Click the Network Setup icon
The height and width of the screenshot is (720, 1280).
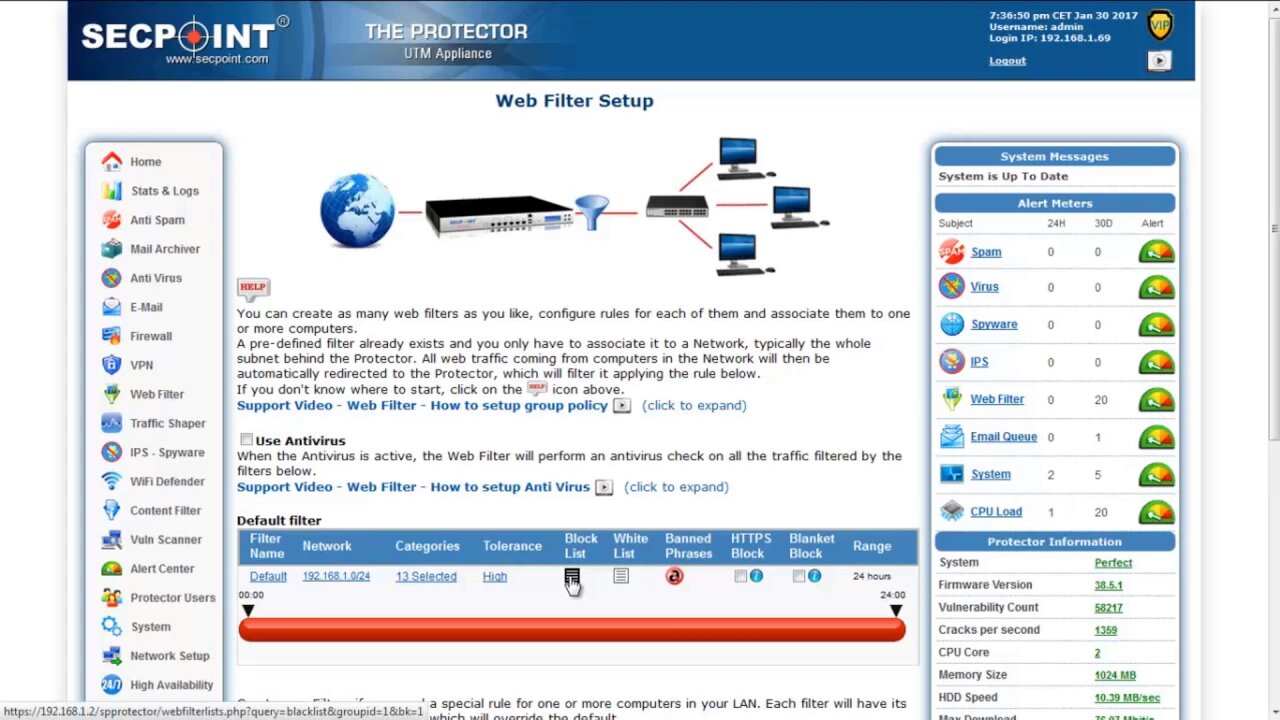(111, 655)
